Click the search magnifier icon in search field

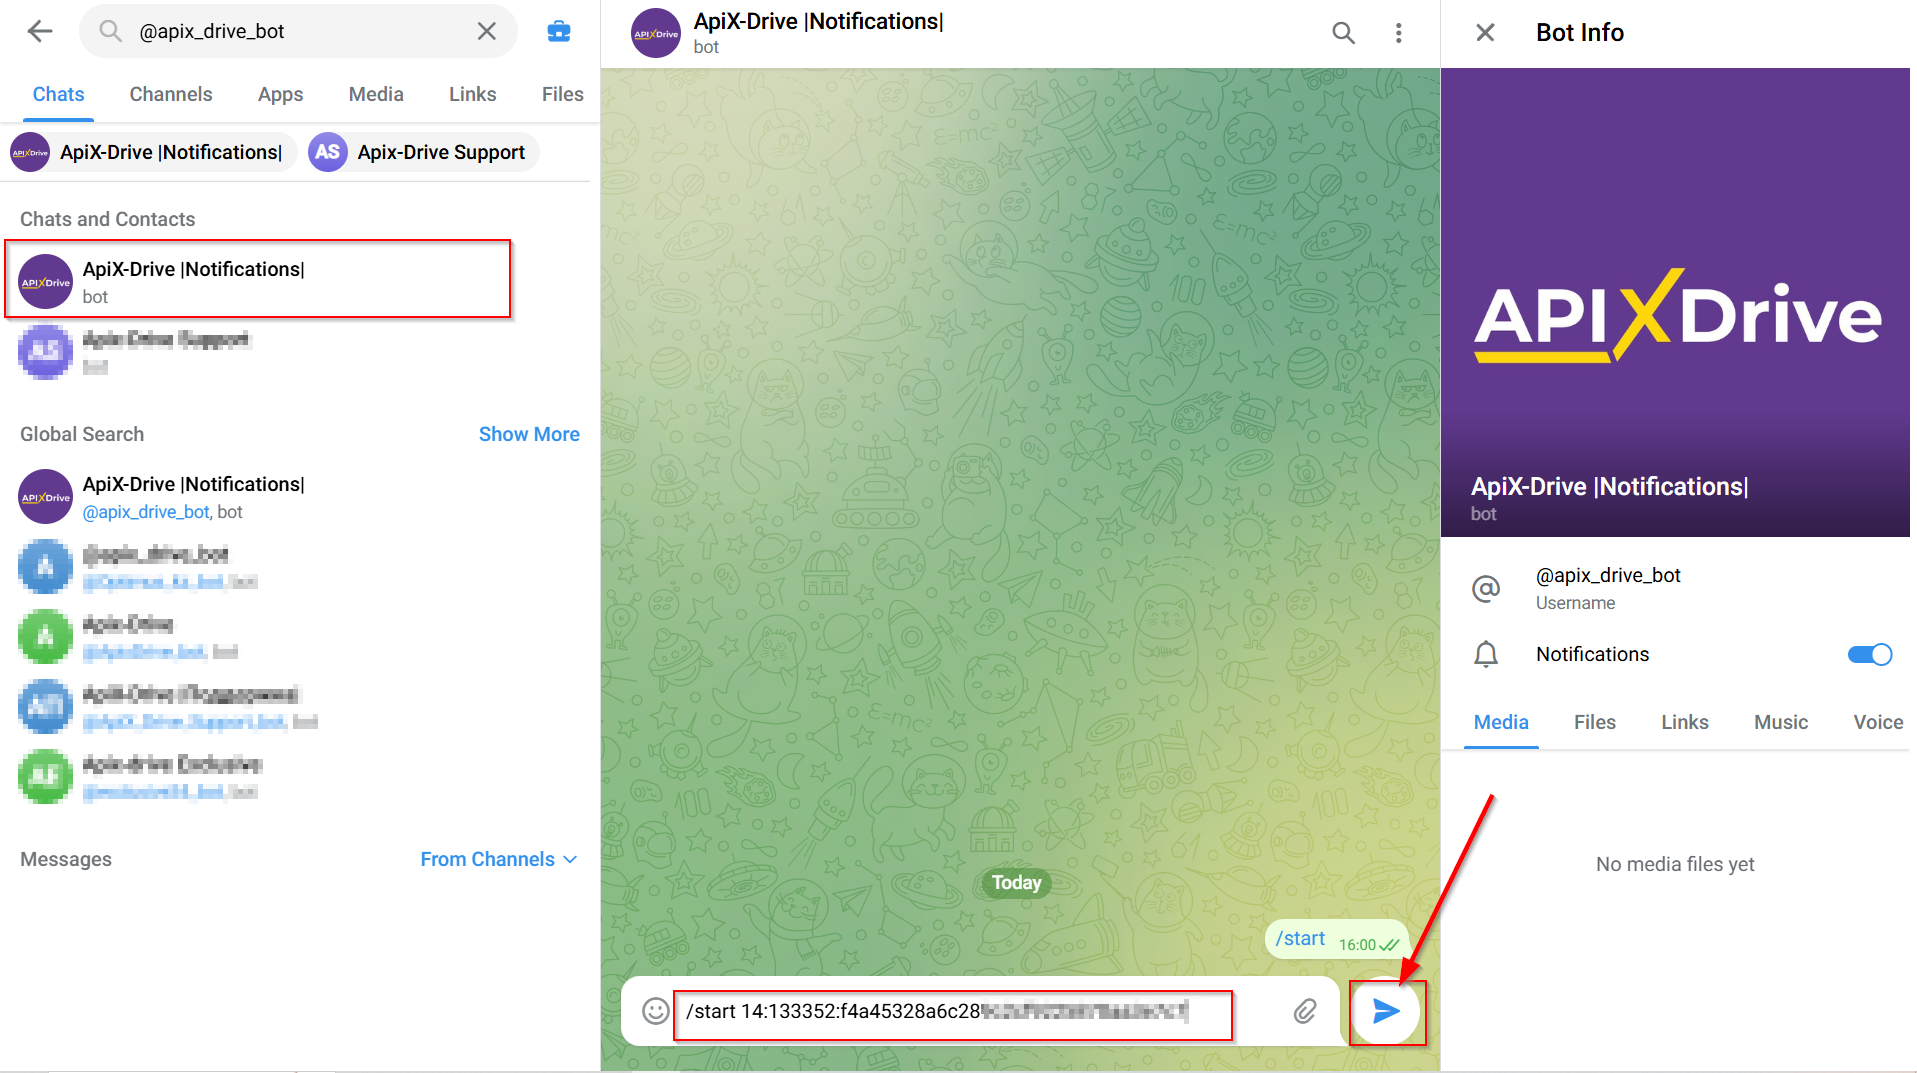pyautogui.click(x=110, y=31)
